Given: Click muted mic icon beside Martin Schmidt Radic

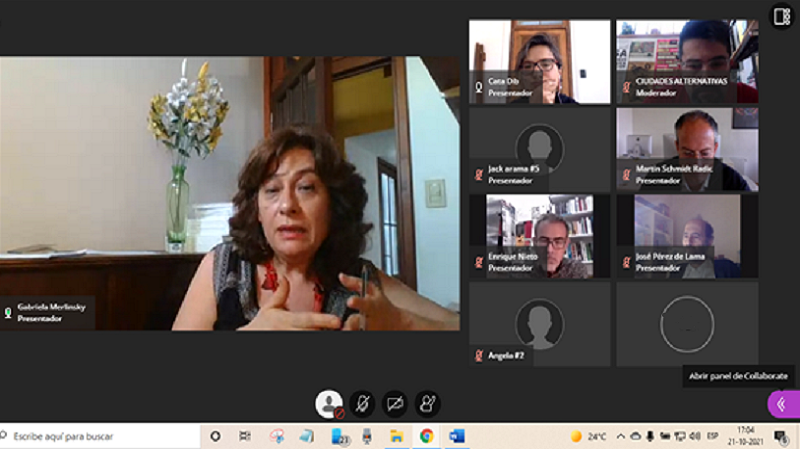Looking at the screenshot, I should pyautogui.click(x=627, y=175).
